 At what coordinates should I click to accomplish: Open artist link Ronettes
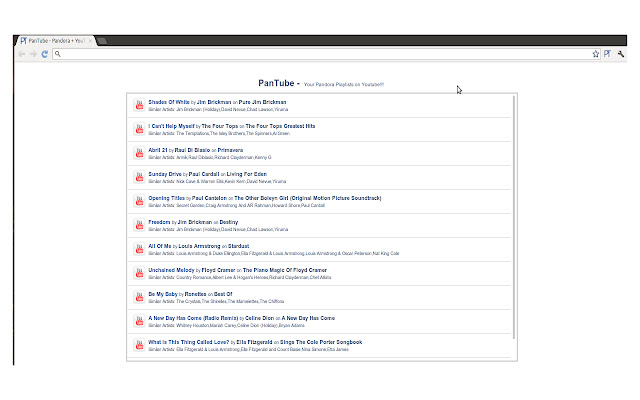(196, 294)
